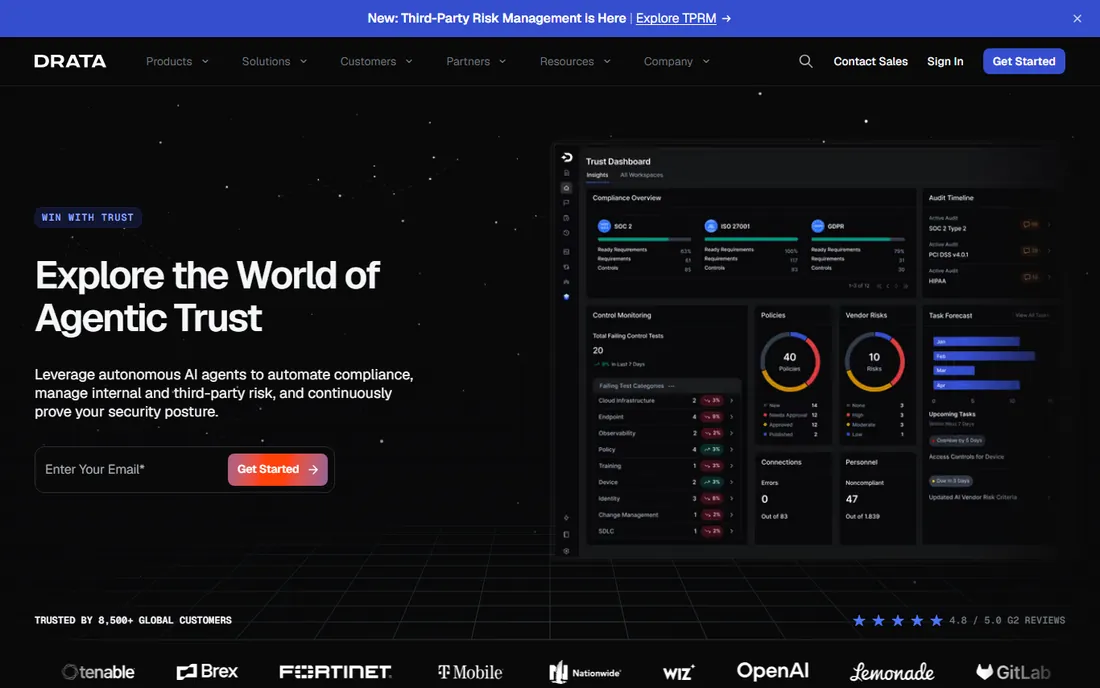This screenshot has width=1100, height=688.
Task: Open the Change Management test row
Action: [666, 515]
